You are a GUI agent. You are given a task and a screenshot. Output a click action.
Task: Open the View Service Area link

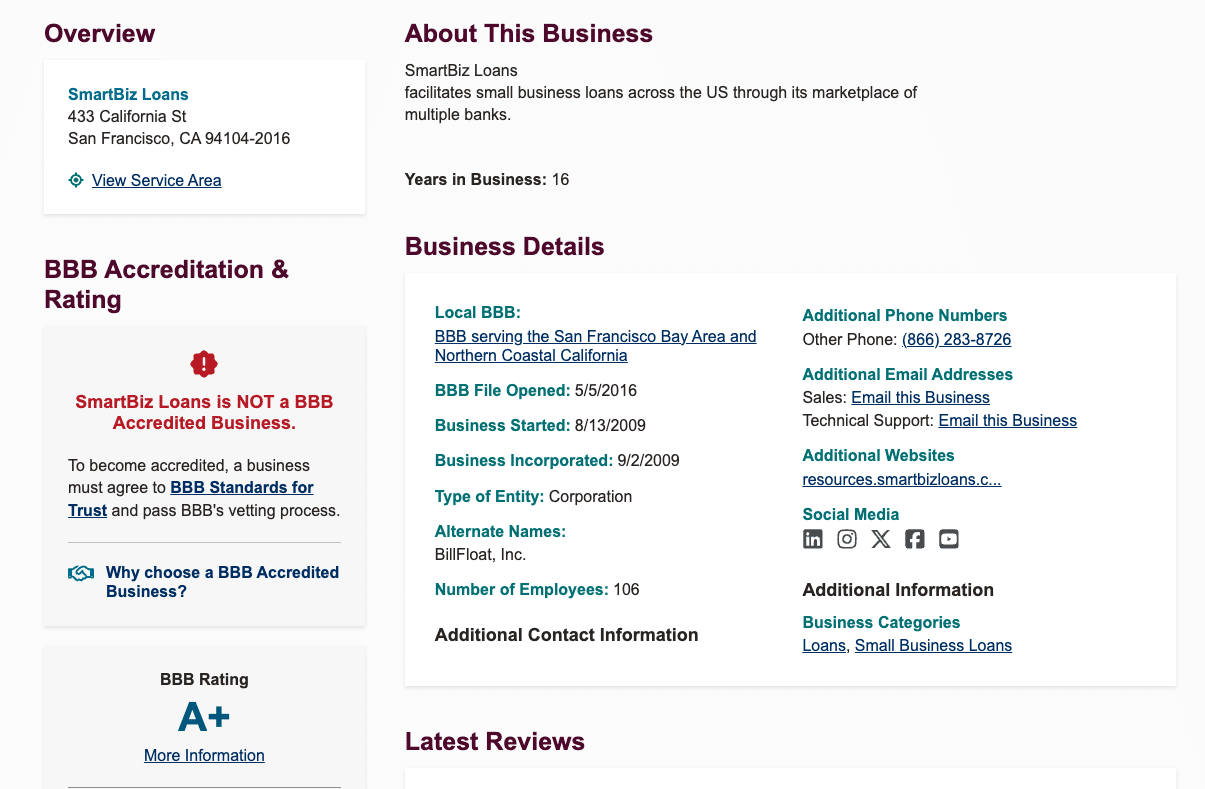(x=156, y=180)
